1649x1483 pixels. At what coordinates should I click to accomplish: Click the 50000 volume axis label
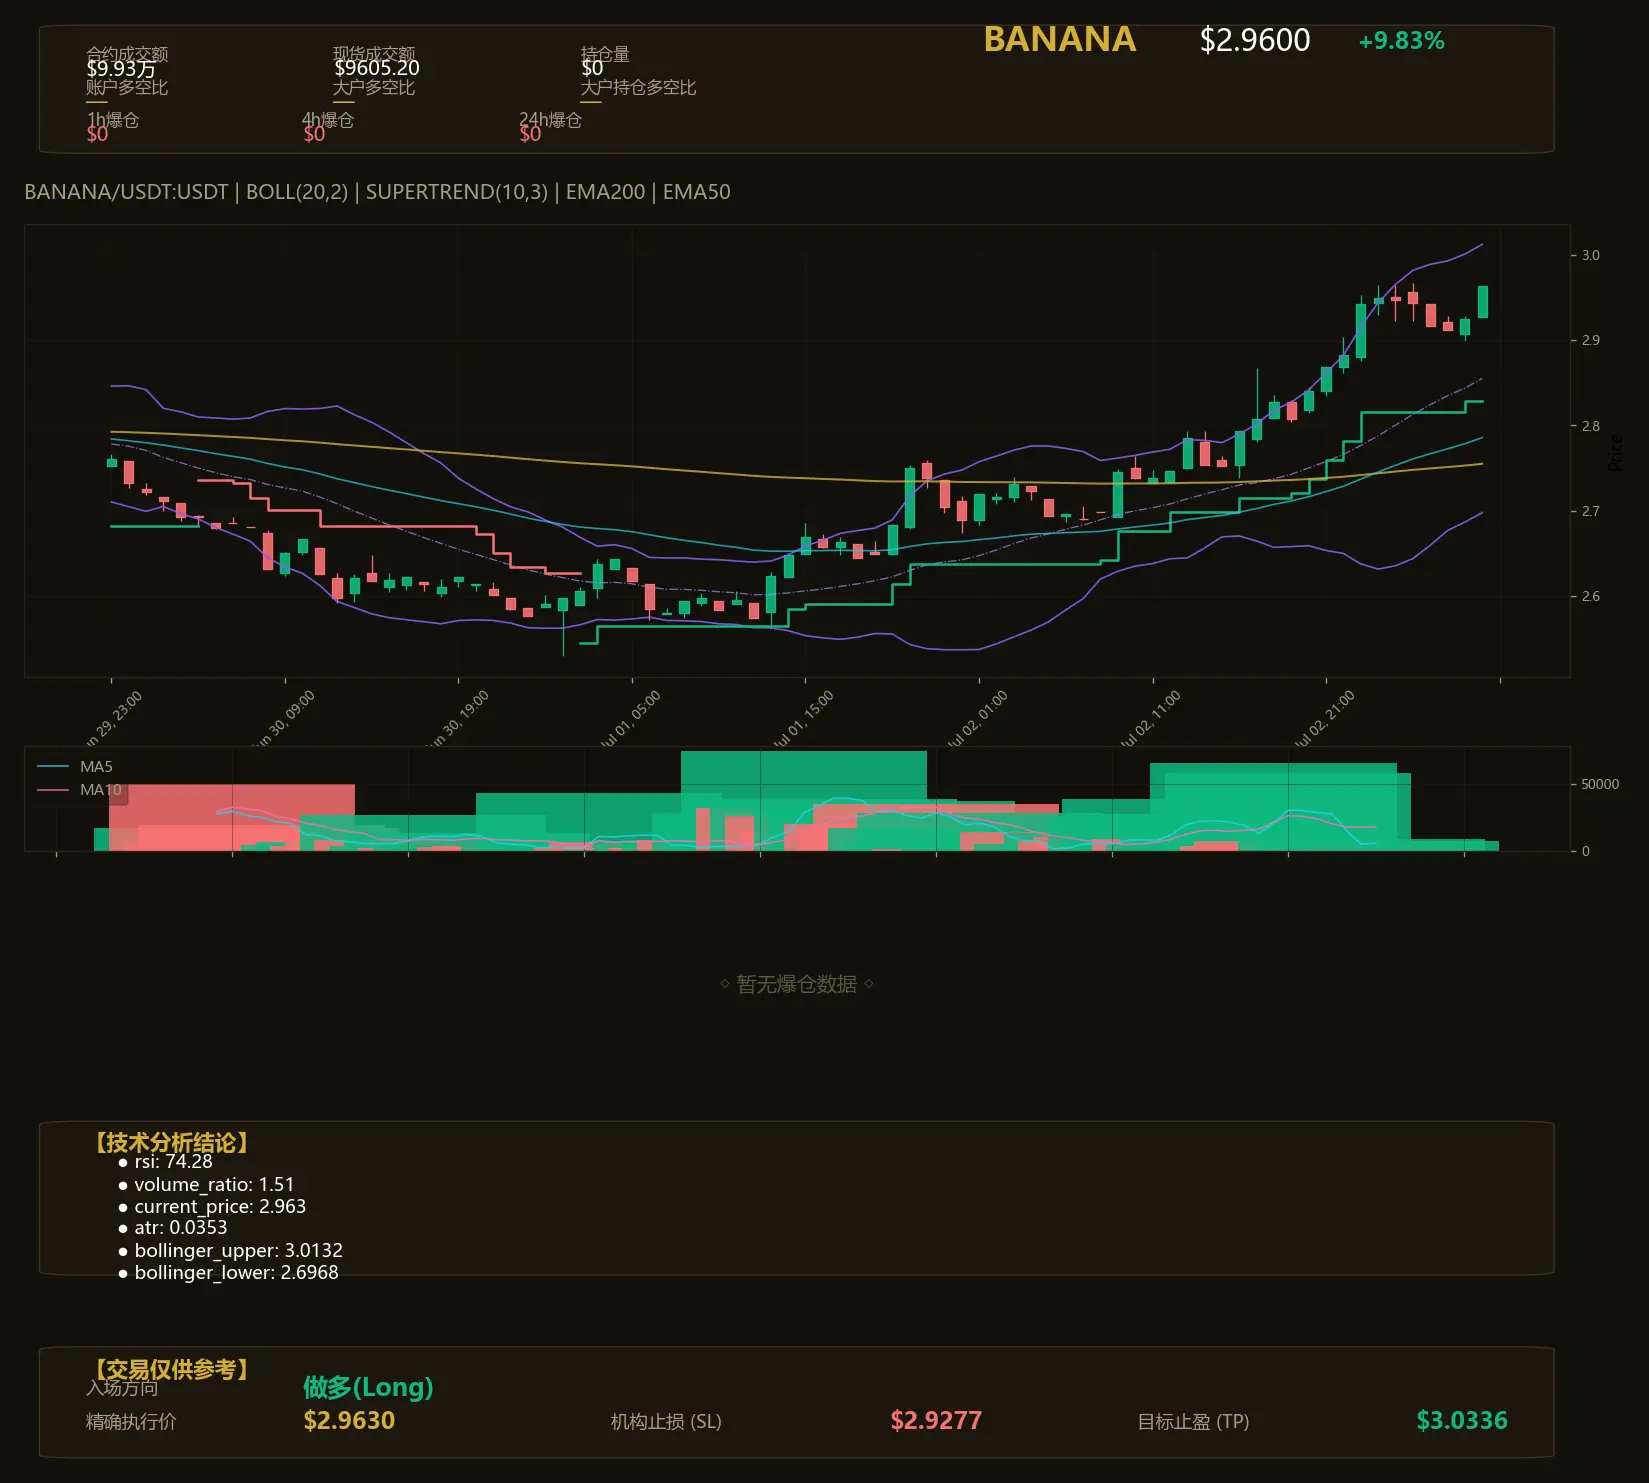point(1600,784)
